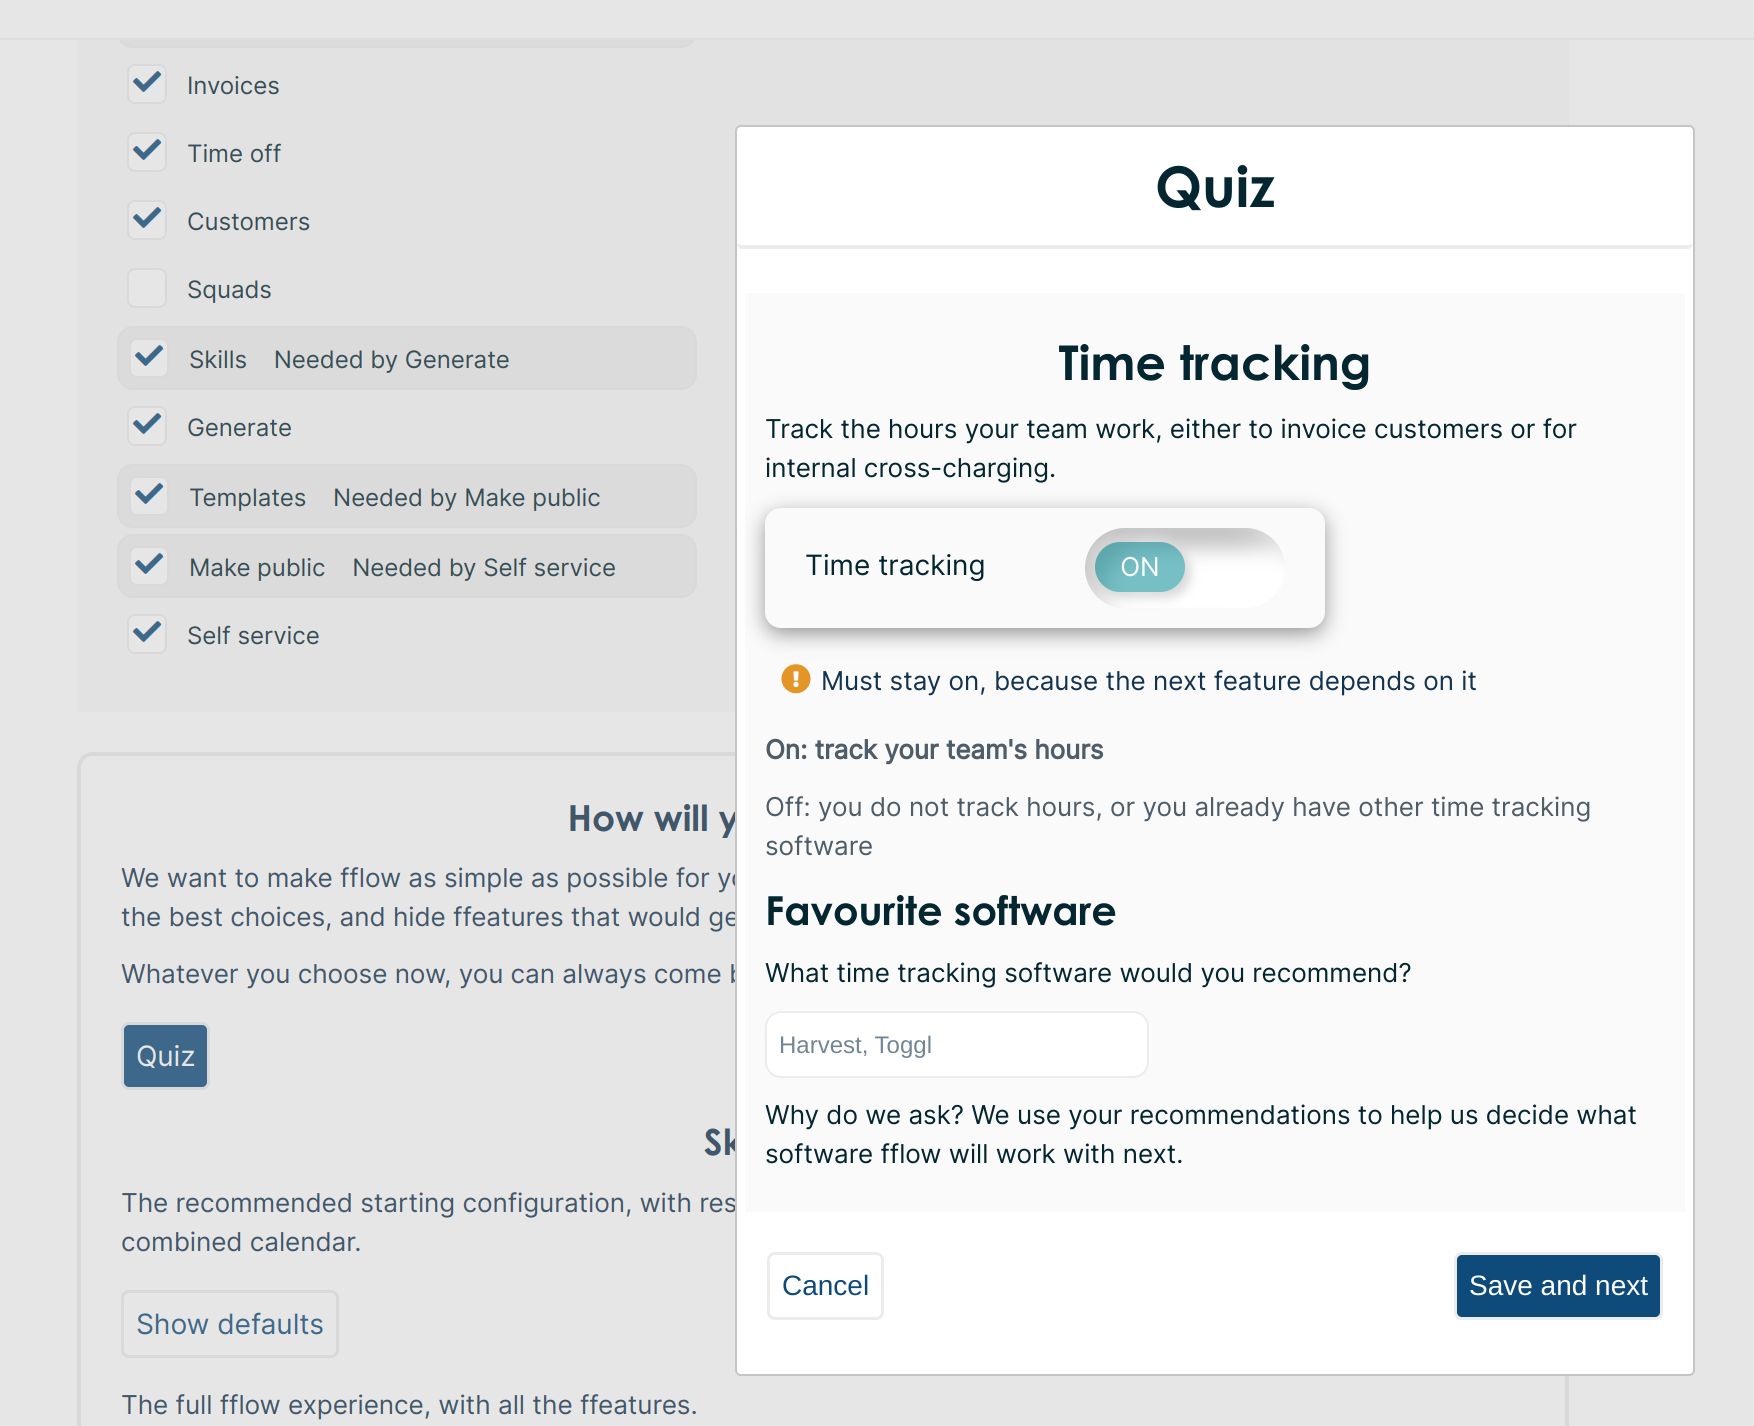The height and width of the screenshot is (1426, 1754).
Task: Focus the favourite software text field
Action: pyautogui.click(x=956, y=1045)
